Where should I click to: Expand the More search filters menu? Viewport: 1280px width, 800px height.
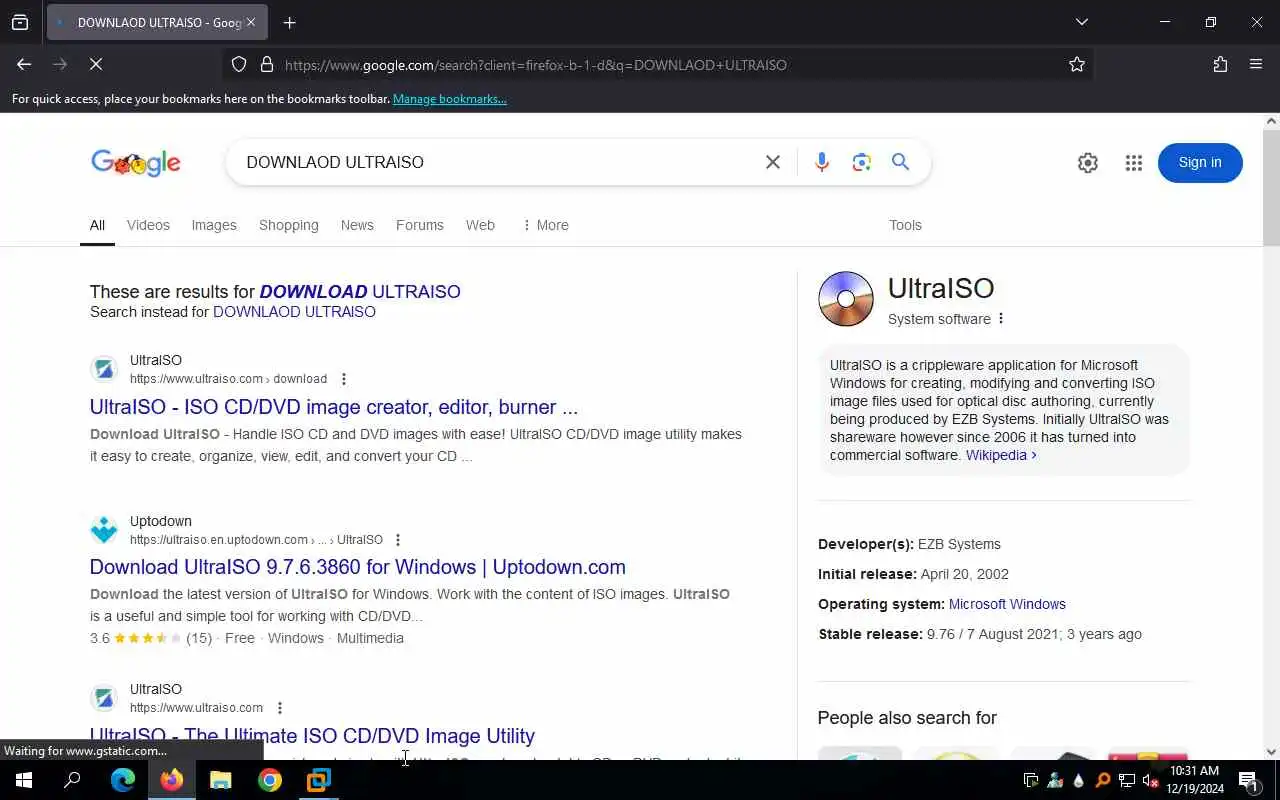(545, 225)
